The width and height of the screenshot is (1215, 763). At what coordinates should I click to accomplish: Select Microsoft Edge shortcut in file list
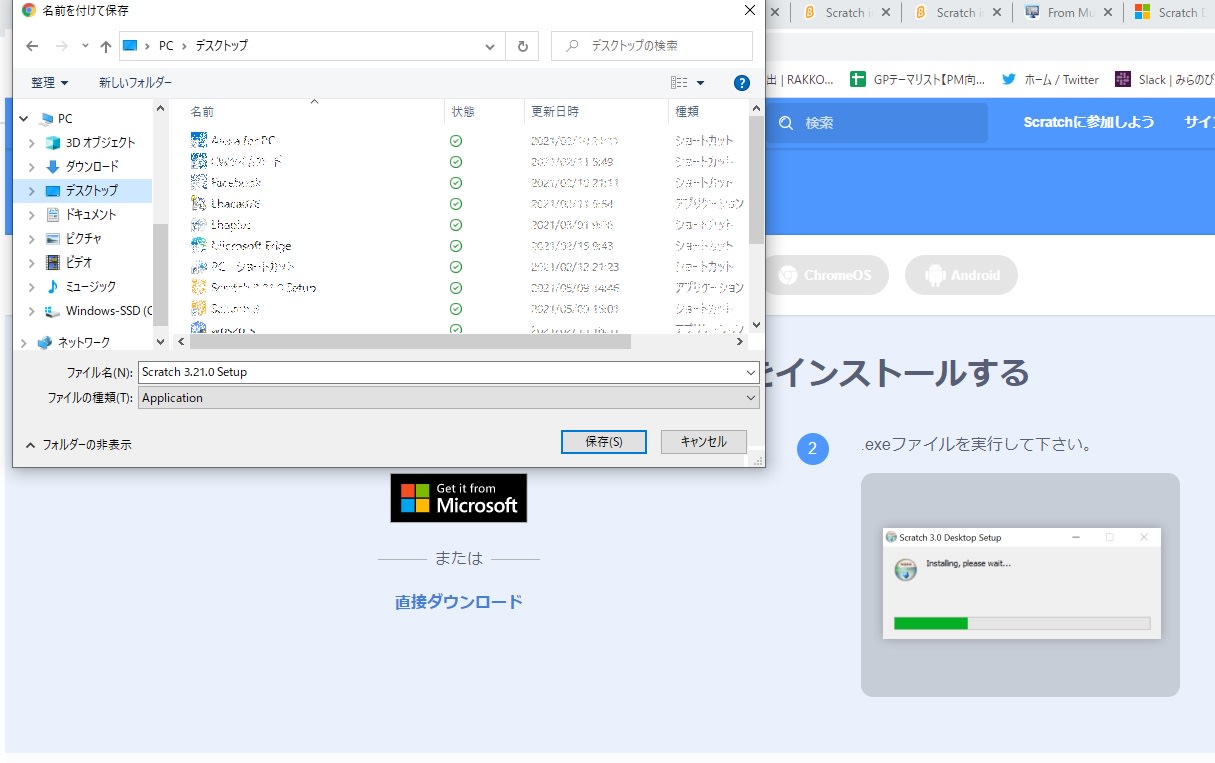coord(251,246)
